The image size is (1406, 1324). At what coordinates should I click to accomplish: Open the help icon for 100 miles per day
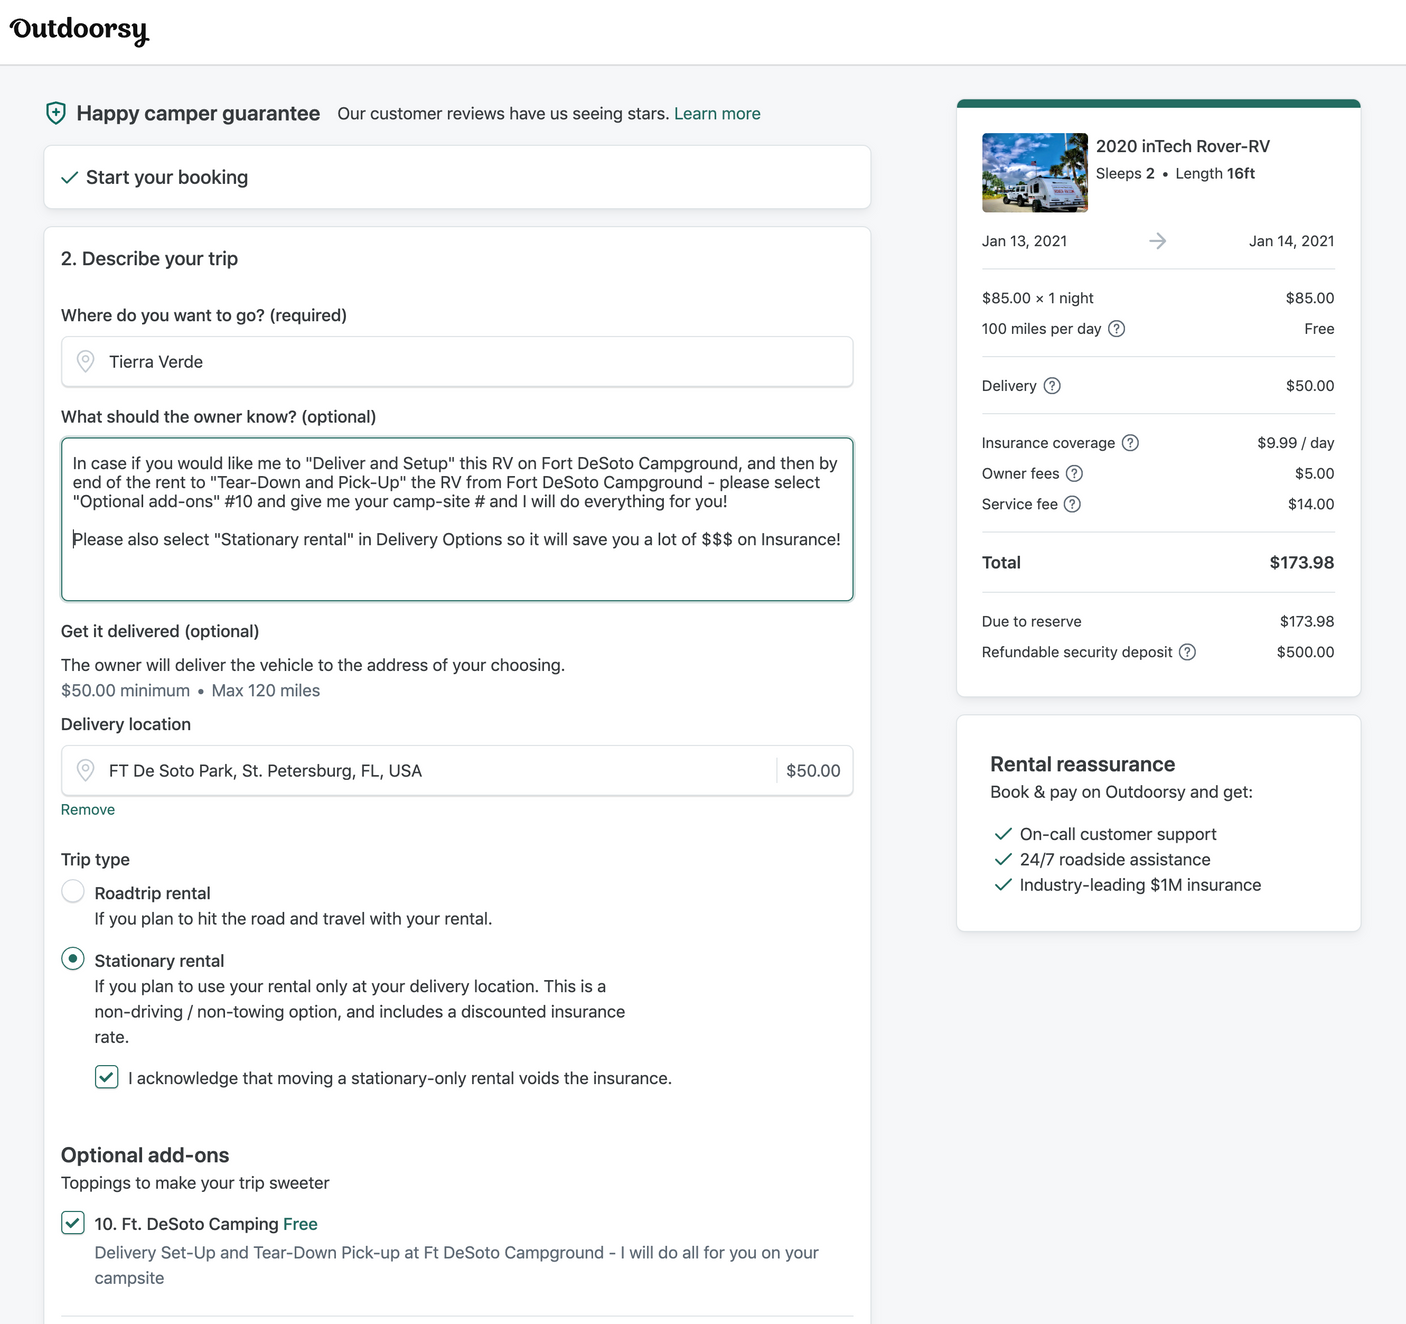click(1117, 329)
